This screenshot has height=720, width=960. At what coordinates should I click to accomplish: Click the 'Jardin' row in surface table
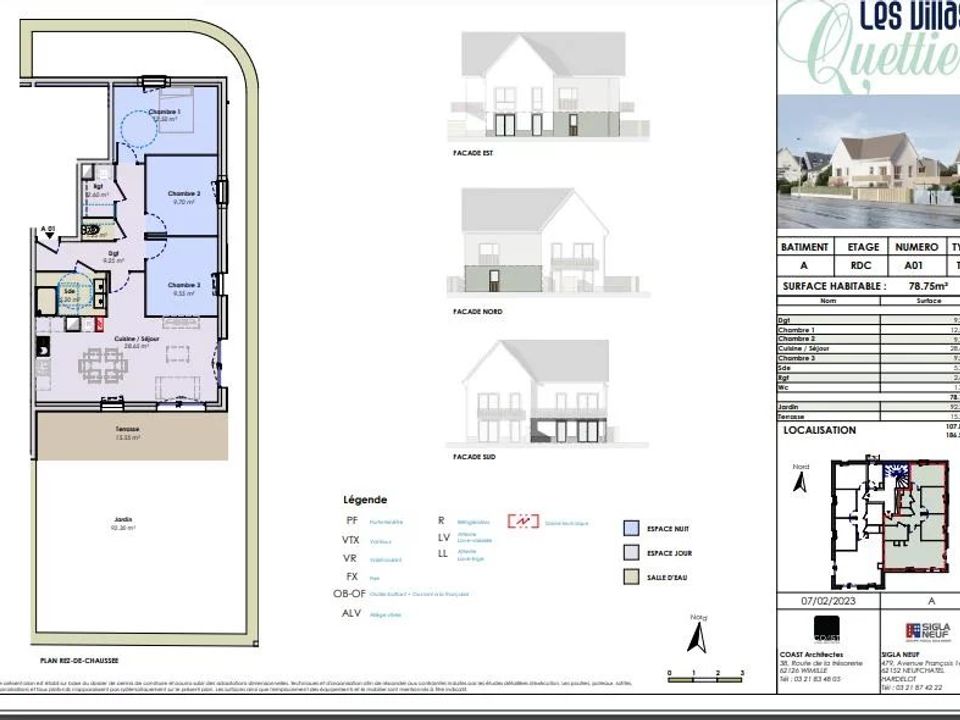point(869,407)
